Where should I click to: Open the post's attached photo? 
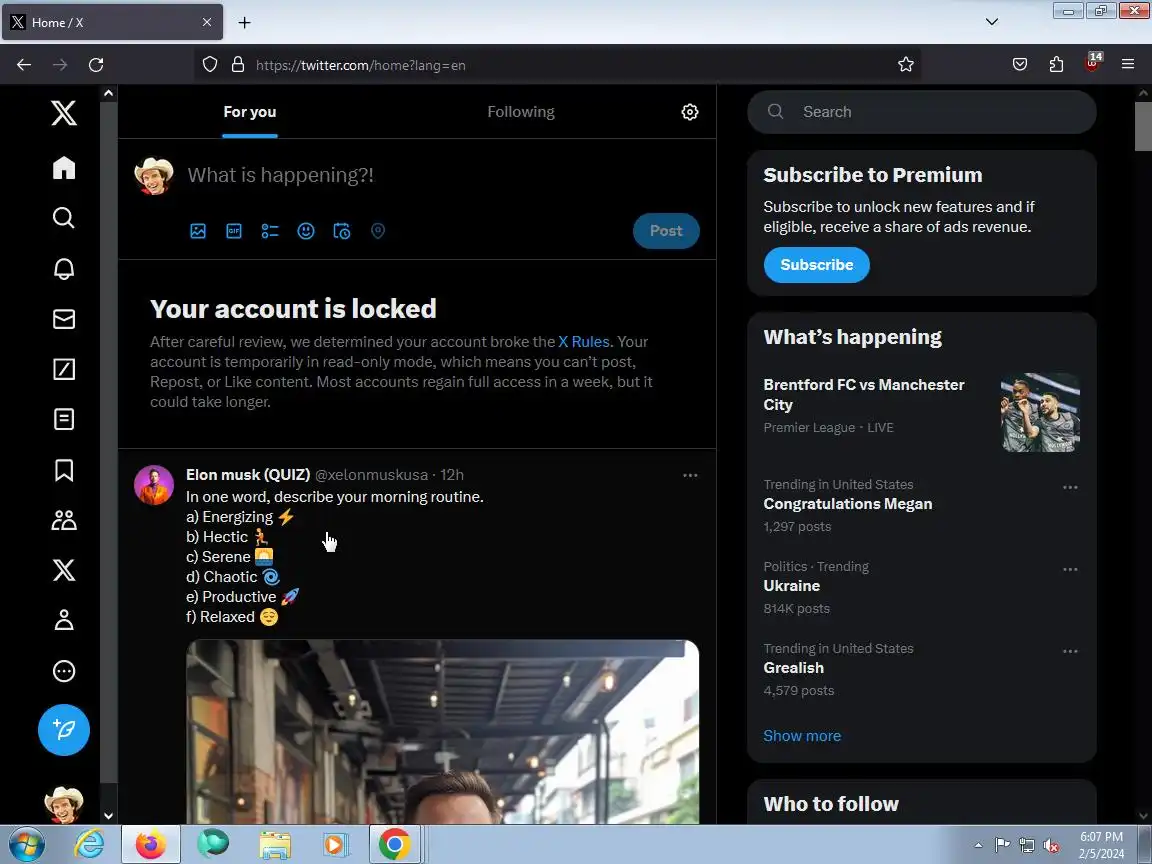[442, 732]
